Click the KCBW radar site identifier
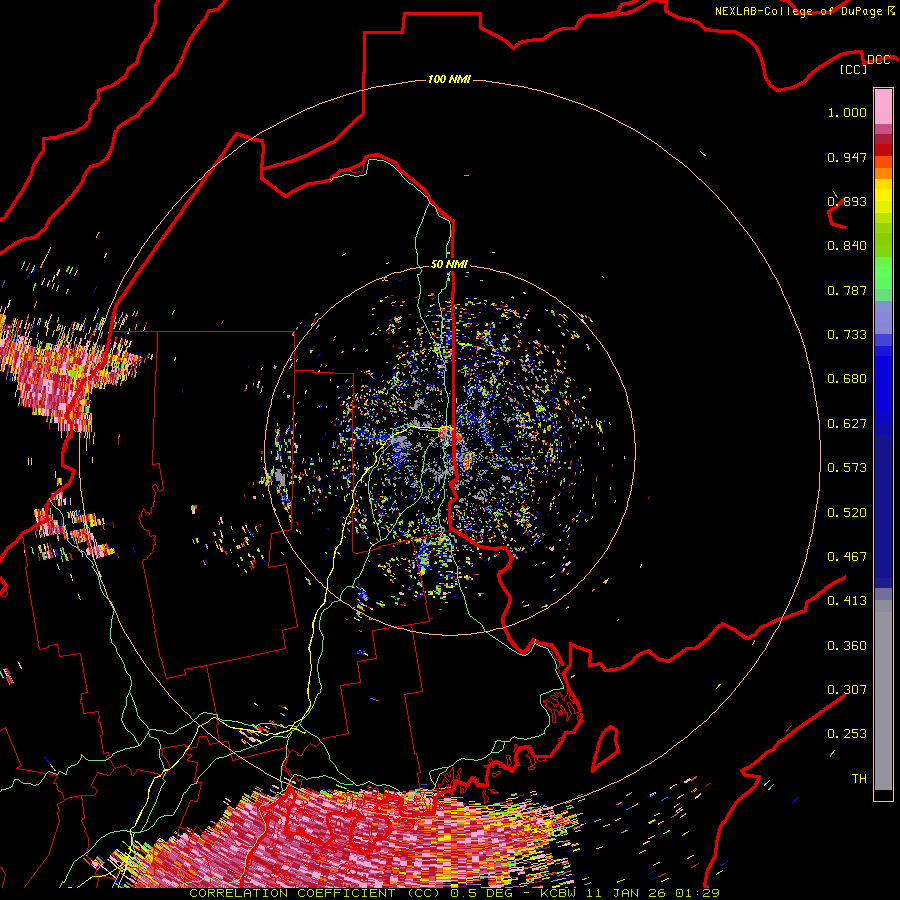 point(560,893)
